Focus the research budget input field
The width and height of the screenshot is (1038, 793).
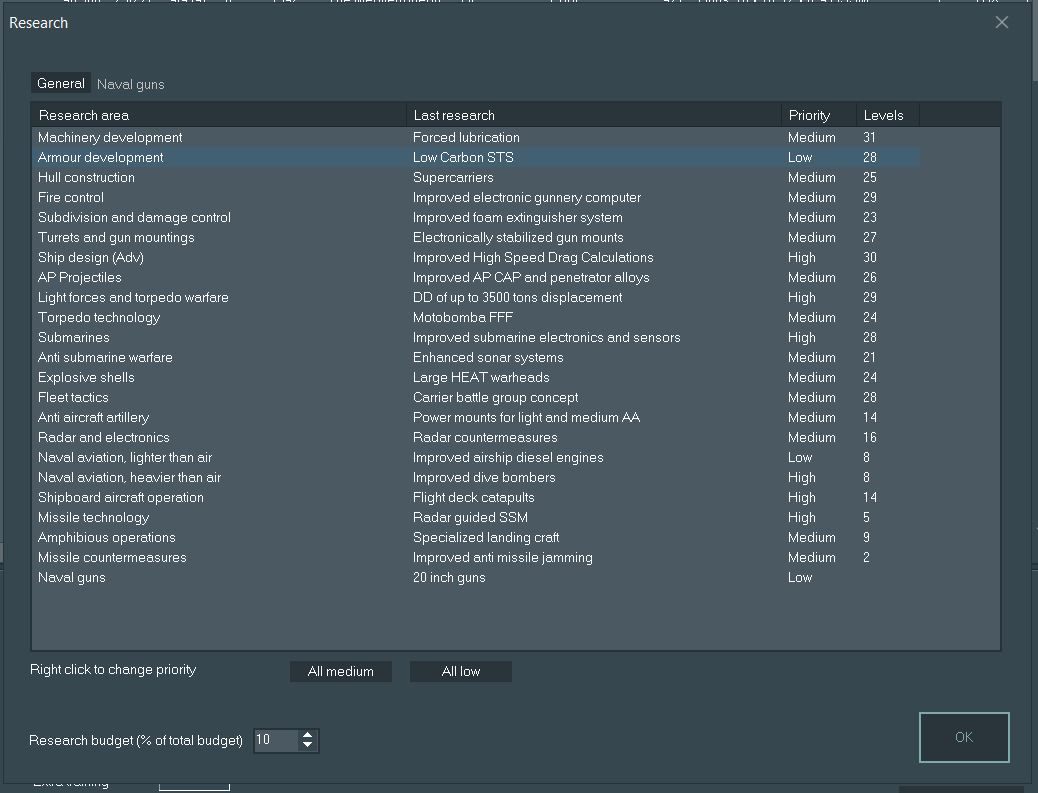(277, 740)
